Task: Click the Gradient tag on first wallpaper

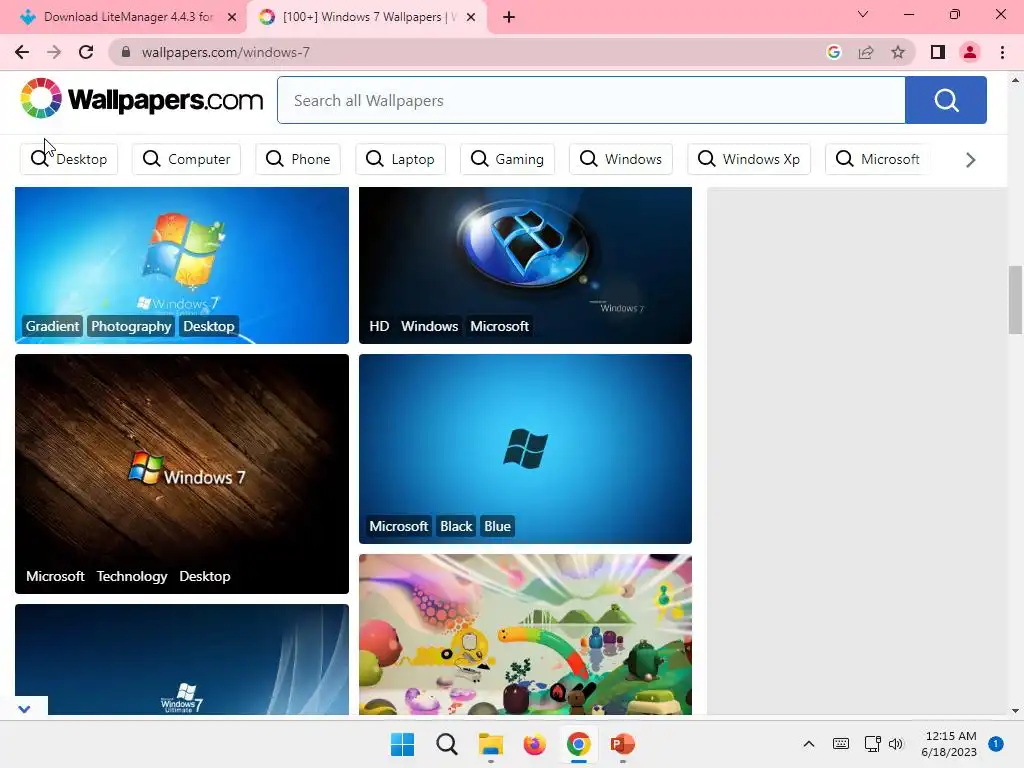Action: pos(52,326)
